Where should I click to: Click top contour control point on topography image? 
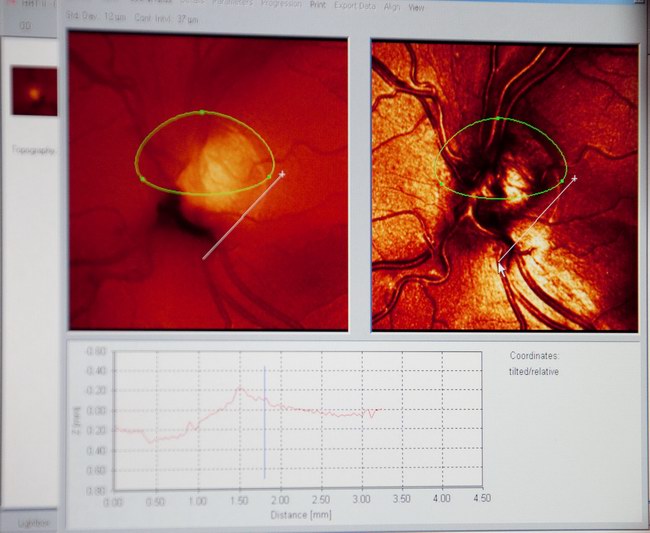[203, 112]
